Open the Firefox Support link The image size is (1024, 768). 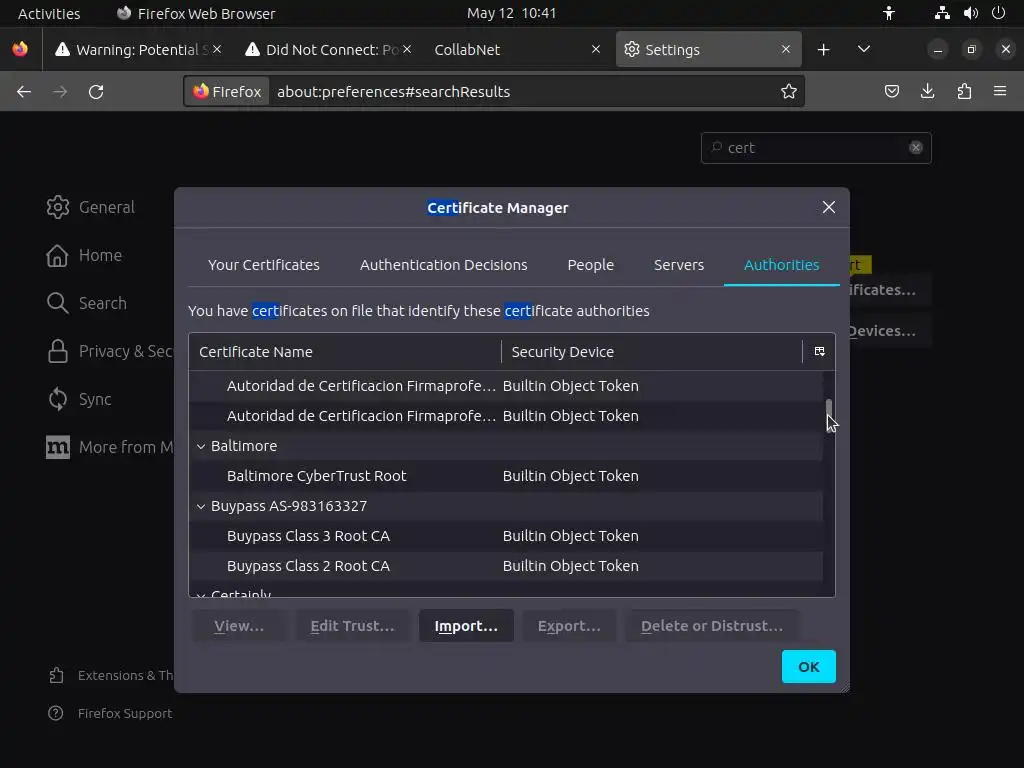(110, 713)
